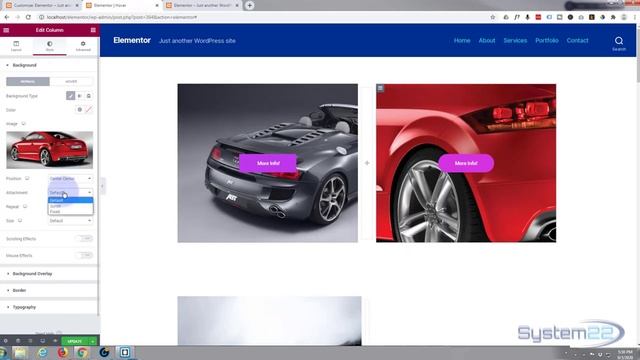This screenshot has height=360, width=640.
Task: Click responsive device icon beside Repeat label
Action: 25,207
